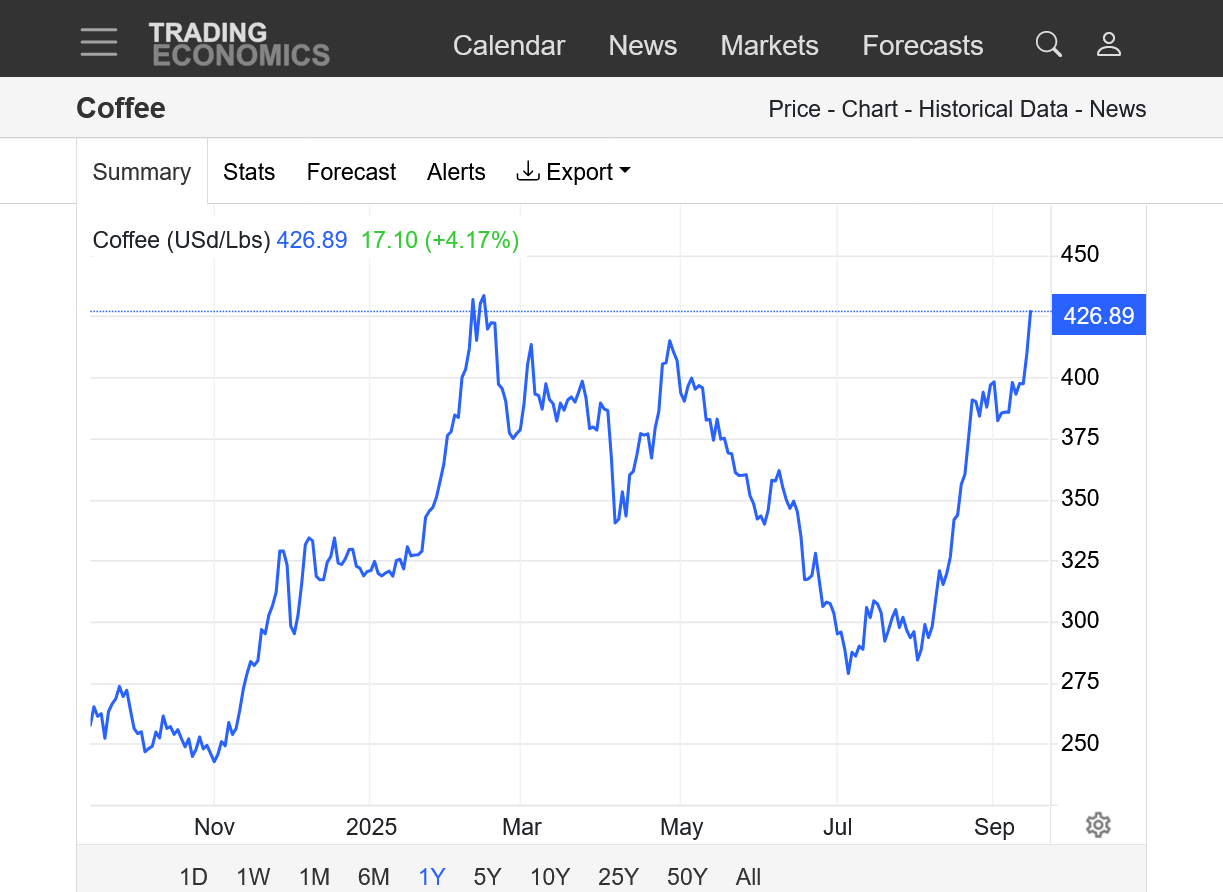This screenshot has height=892, width=1223.
Task: Go to Calendar in top navigation
Action: (x=509, y=46)
